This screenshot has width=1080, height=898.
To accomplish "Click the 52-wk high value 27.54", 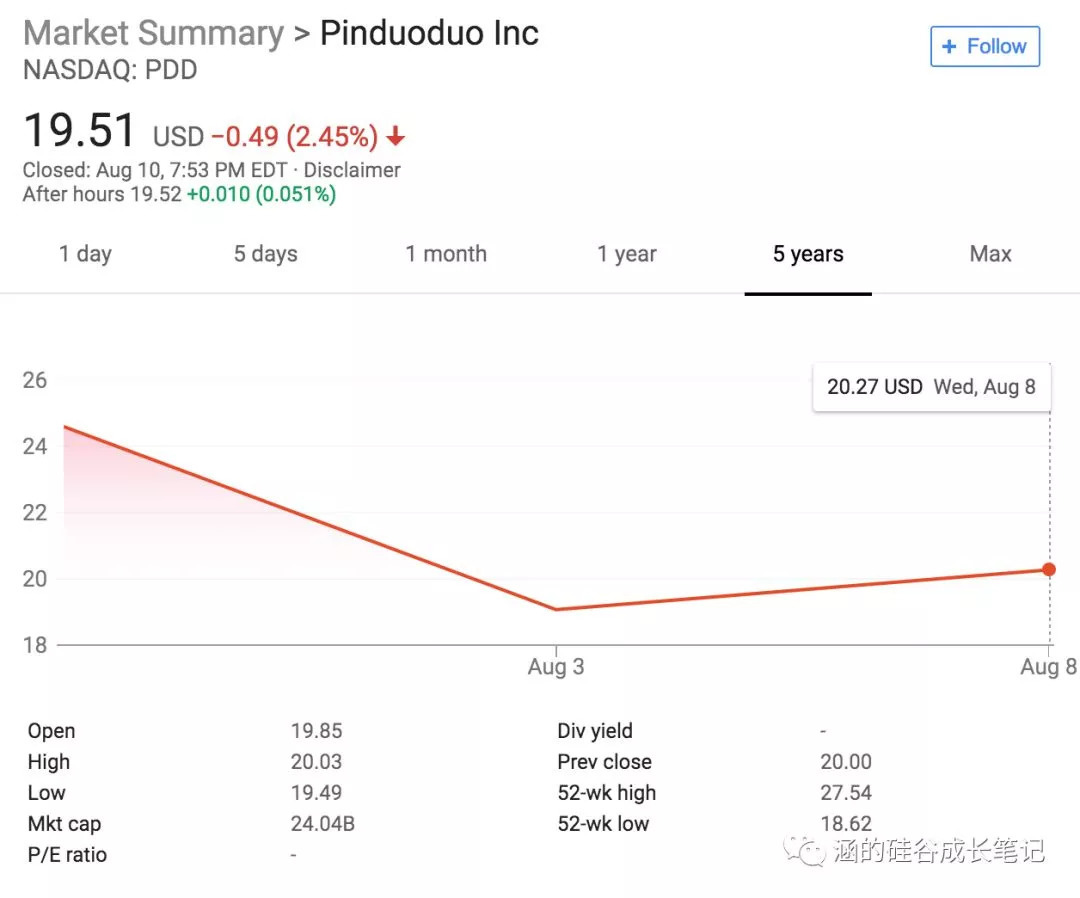I will click(x=846, y=793).
